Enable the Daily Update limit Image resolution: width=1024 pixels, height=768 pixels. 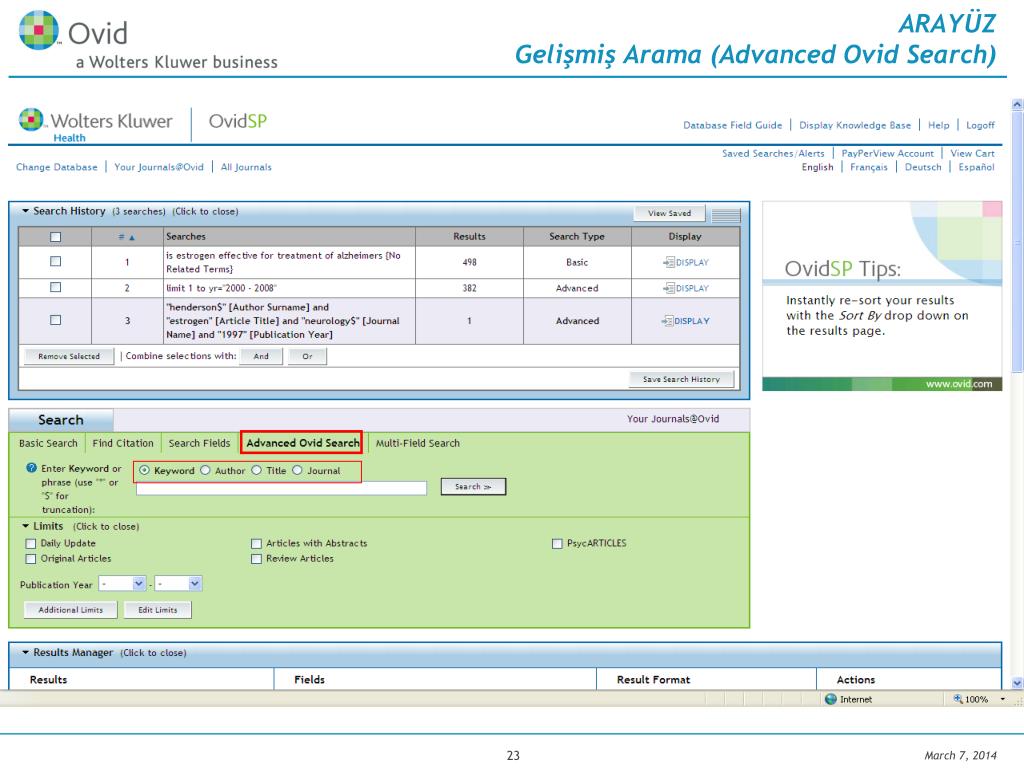click(x=31, y=543)
